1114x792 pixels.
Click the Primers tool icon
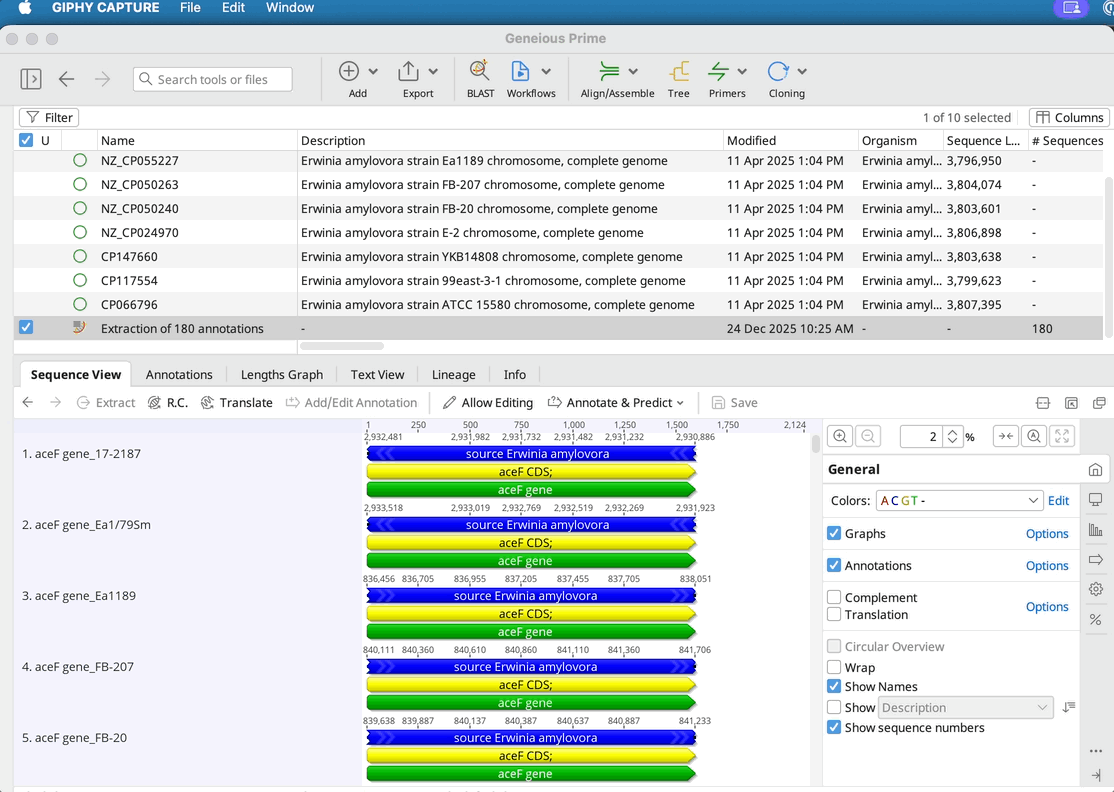pyautogui.click(x=718, y=72)
